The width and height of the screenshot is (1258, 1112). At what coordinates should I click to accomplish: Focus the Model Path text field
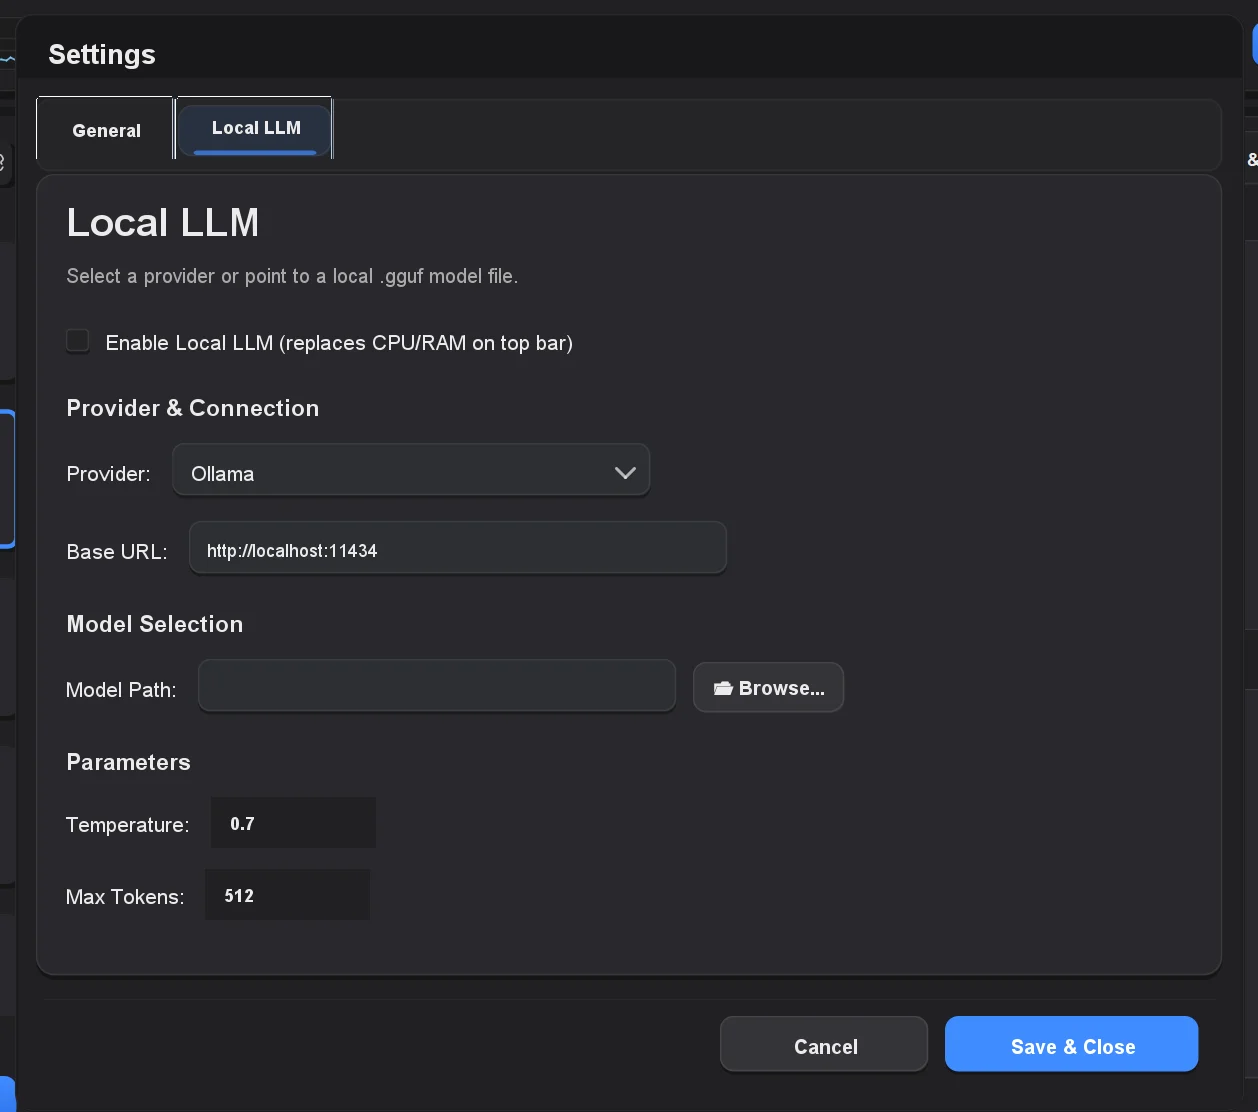(437, 687)
